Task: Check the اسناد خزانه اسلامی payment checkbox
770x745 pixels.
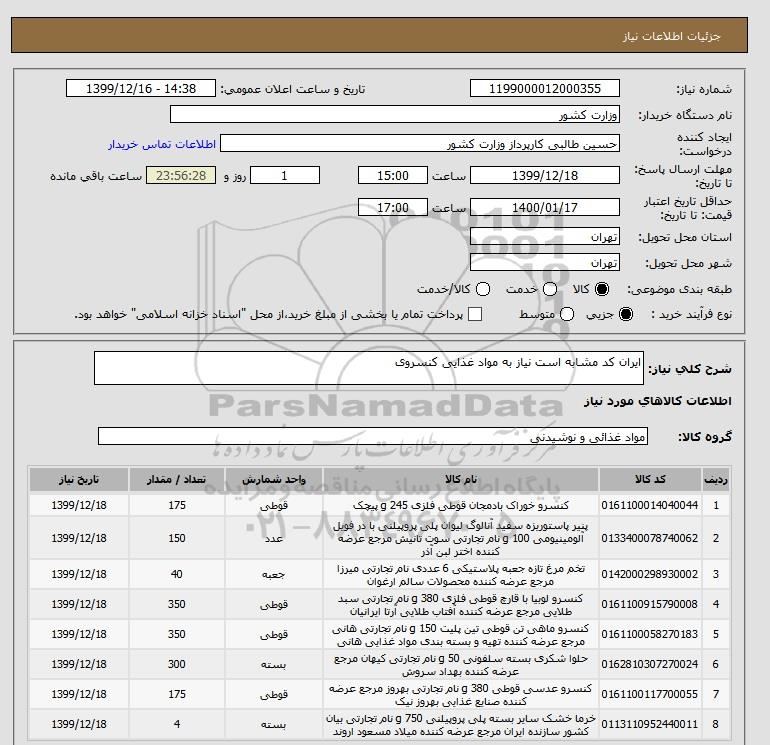Action: pyautogui.click(x=475, y=314)
